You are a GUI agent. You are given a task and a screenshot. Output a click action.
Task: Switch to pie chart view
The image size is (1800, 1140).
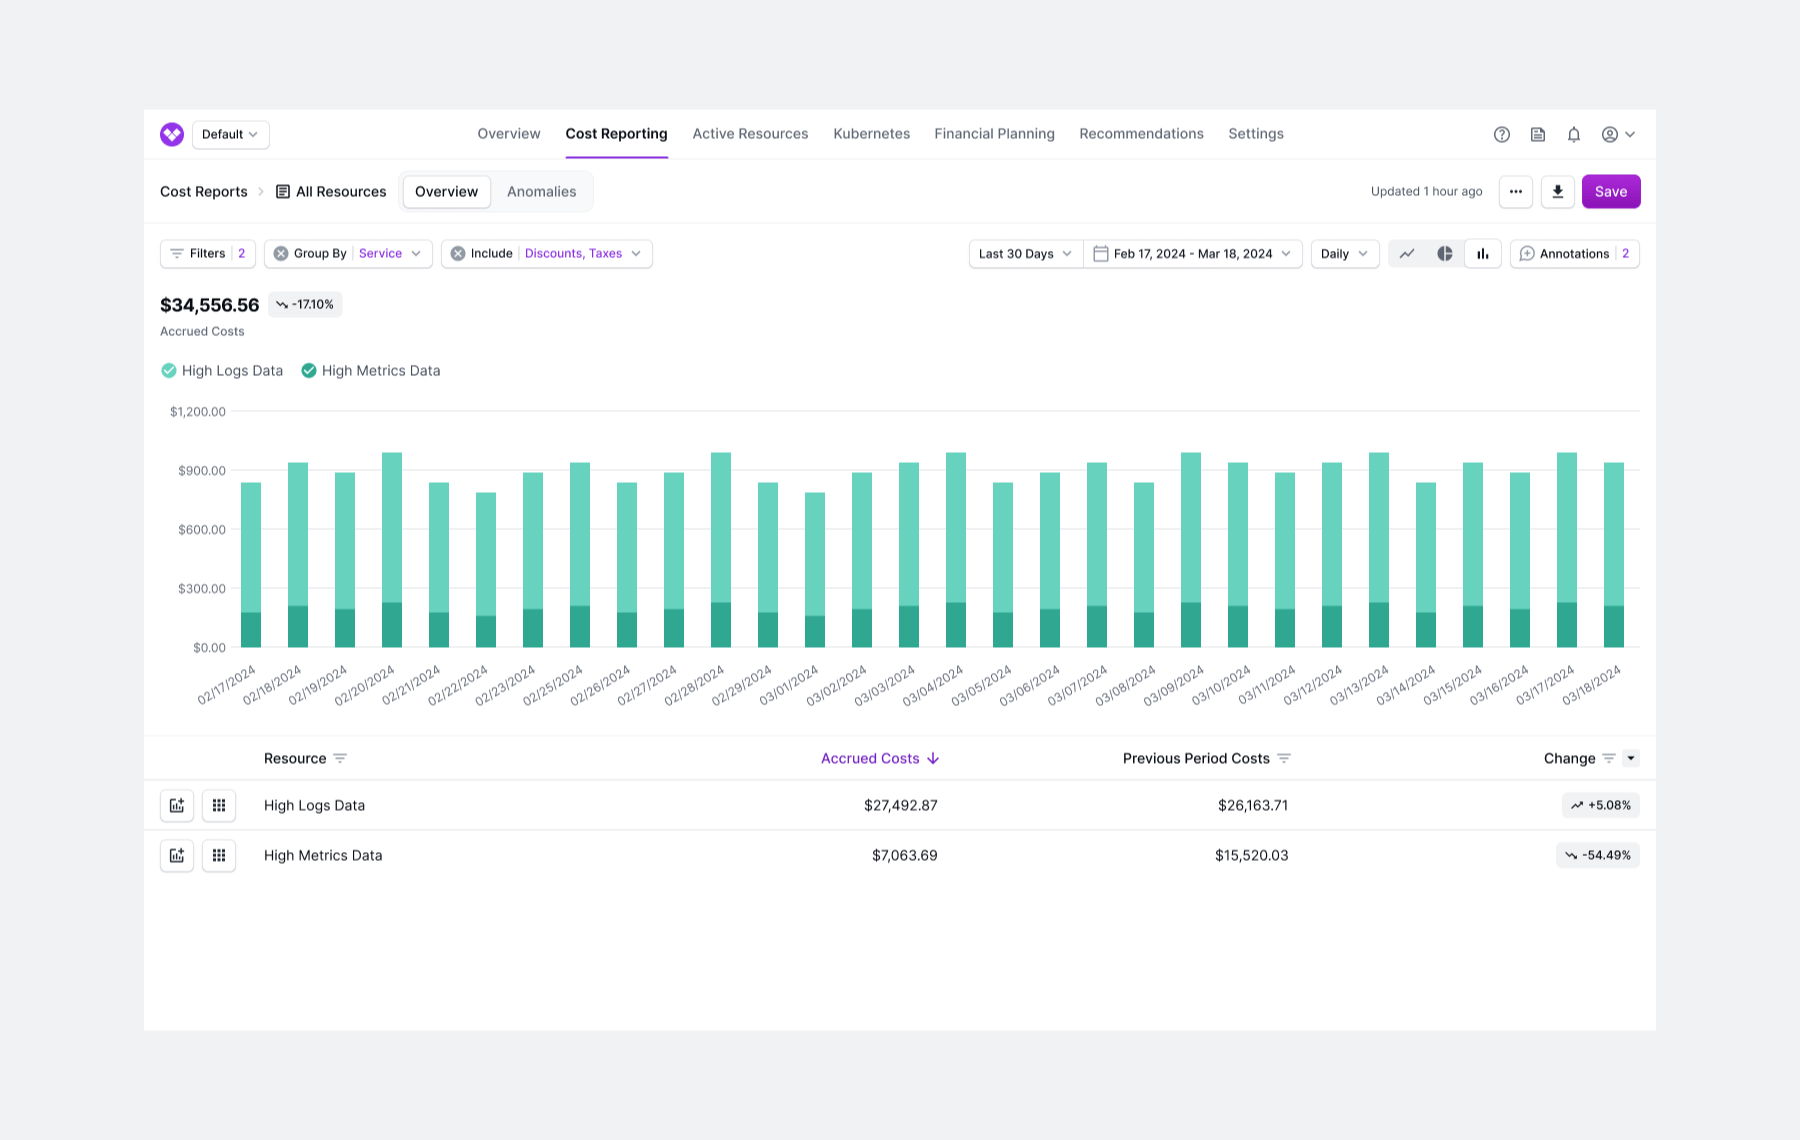coord(1444,254)
